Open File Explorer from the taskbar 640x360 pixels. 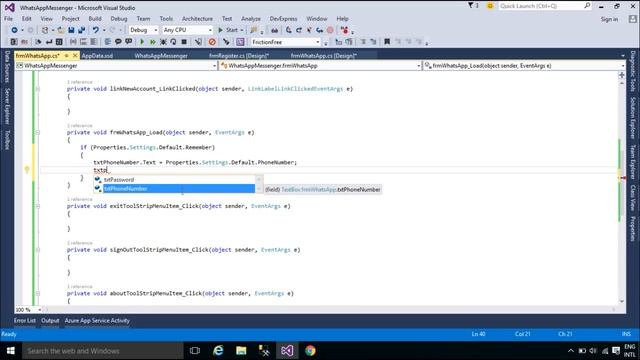(241, 351)
